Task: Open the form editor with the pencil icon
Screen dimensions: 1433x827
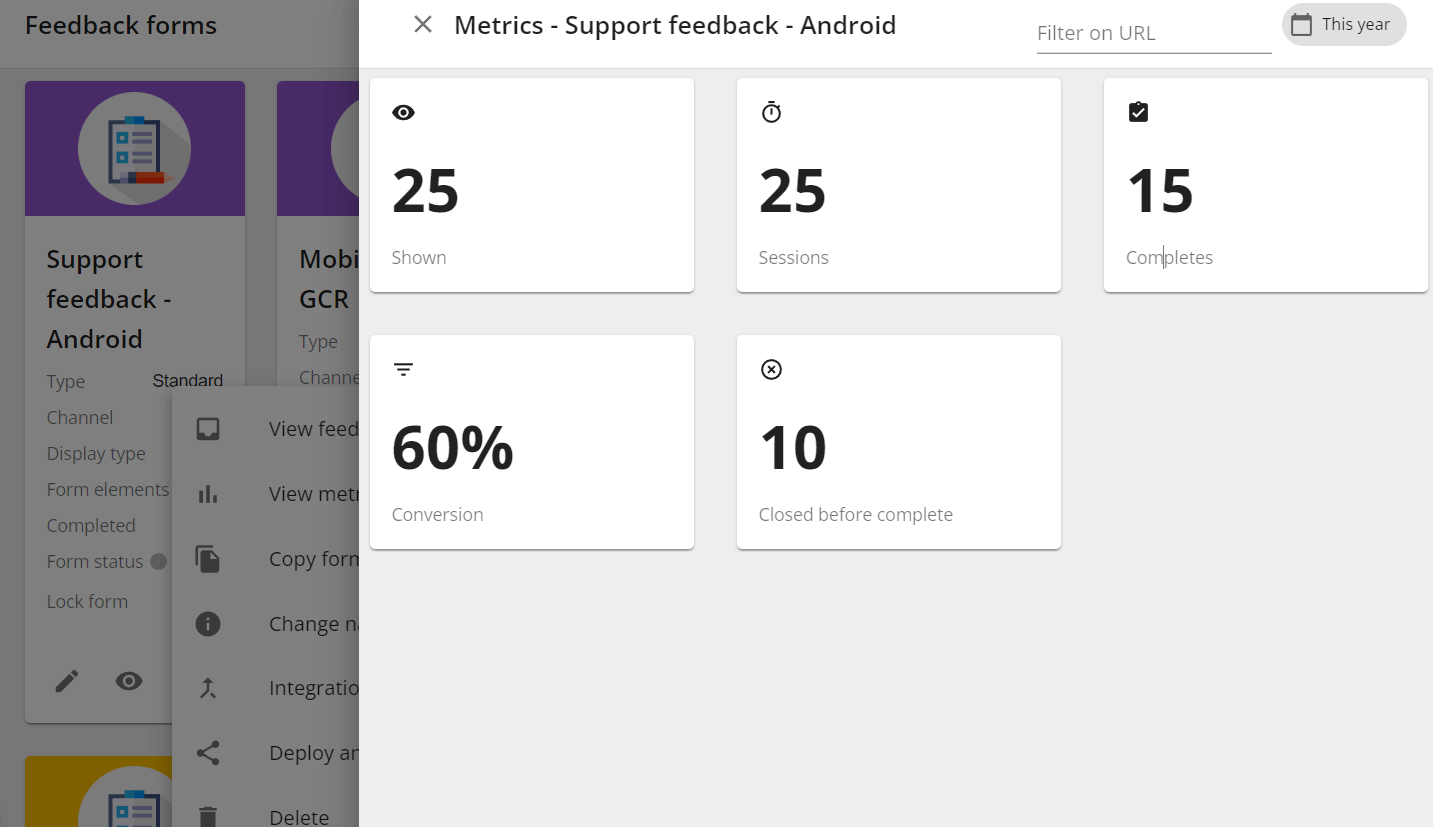Action: (67, 681)
